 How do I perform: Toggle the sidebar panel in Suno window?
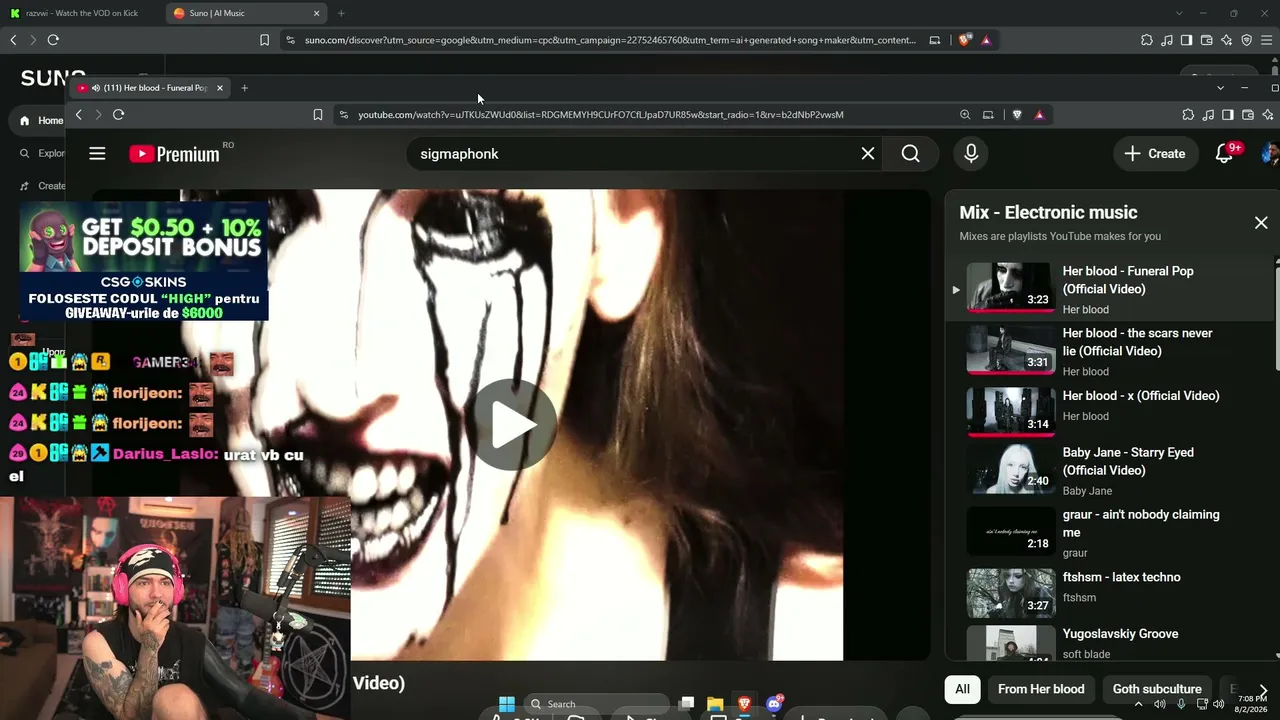1186,40
